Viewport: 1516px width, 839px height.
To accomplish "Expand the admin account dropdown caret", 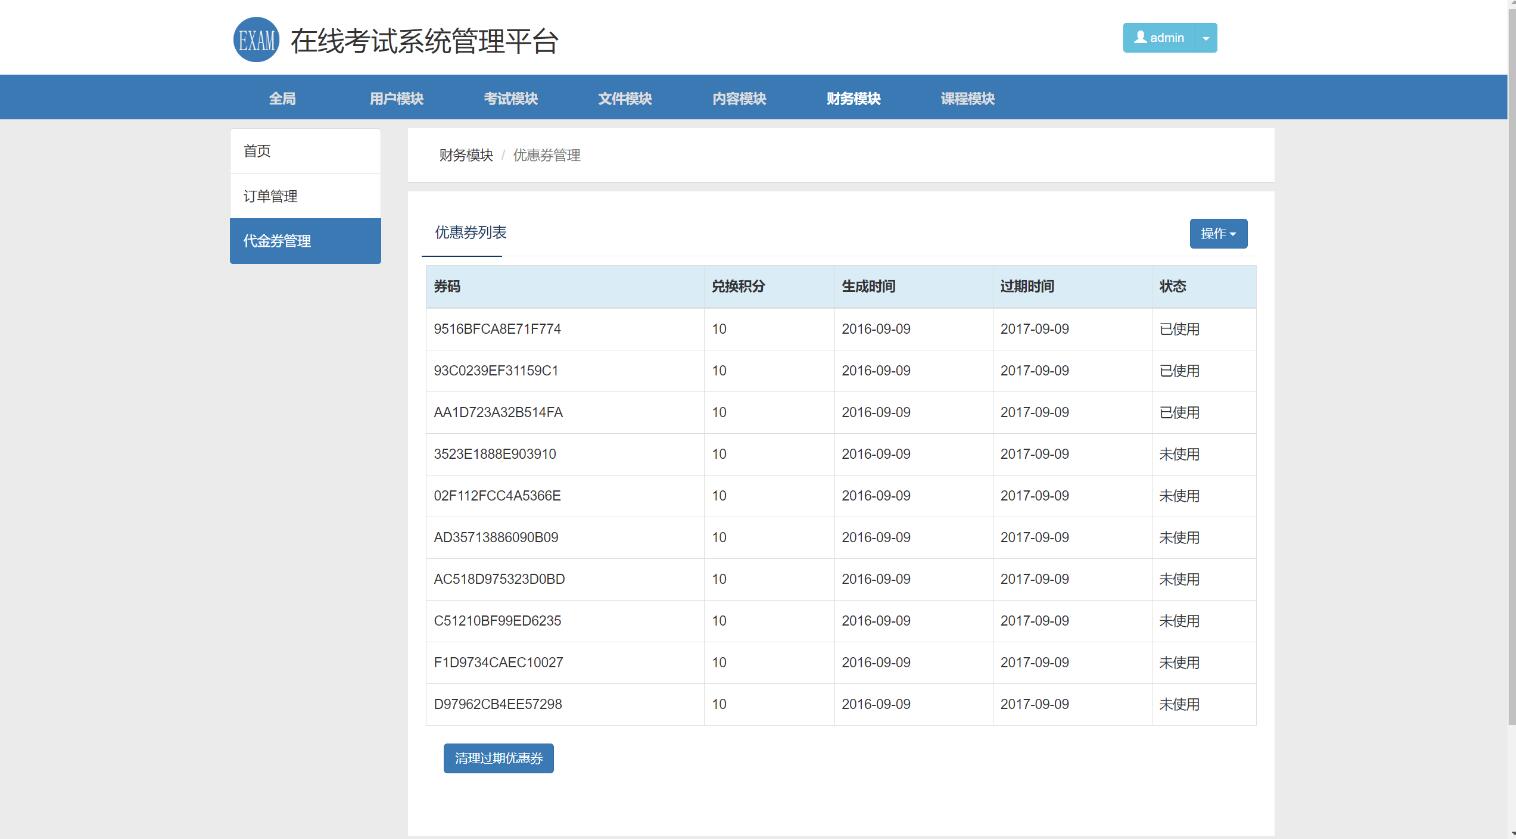I will click(1206, 38).
